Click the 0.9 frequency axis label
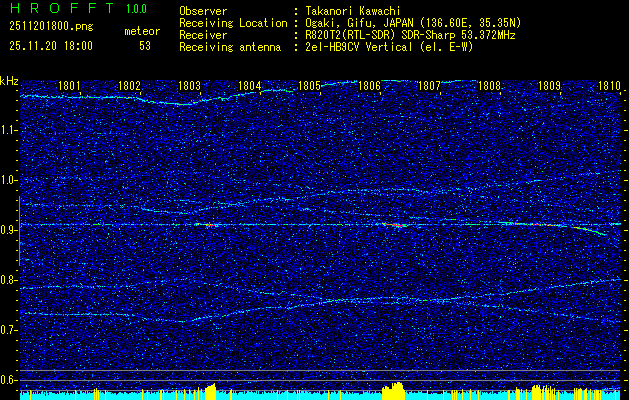The width and height of the screenshot is (629, 400). 9,230
